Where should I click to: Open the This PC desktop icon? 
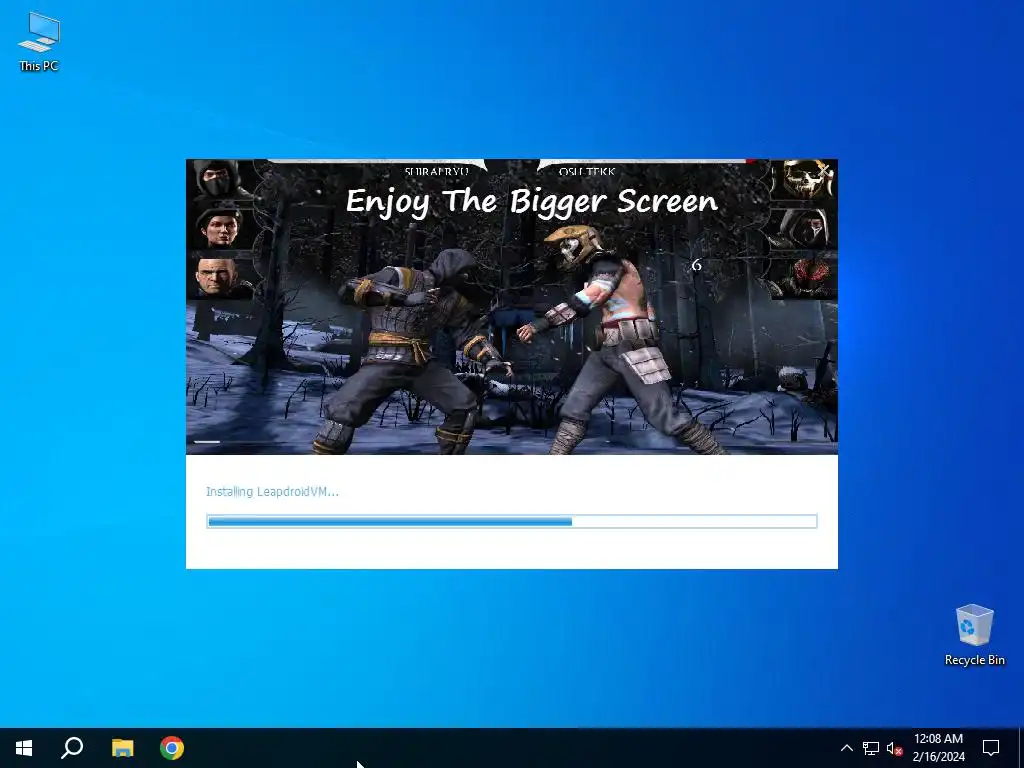(x=39, y=42)
